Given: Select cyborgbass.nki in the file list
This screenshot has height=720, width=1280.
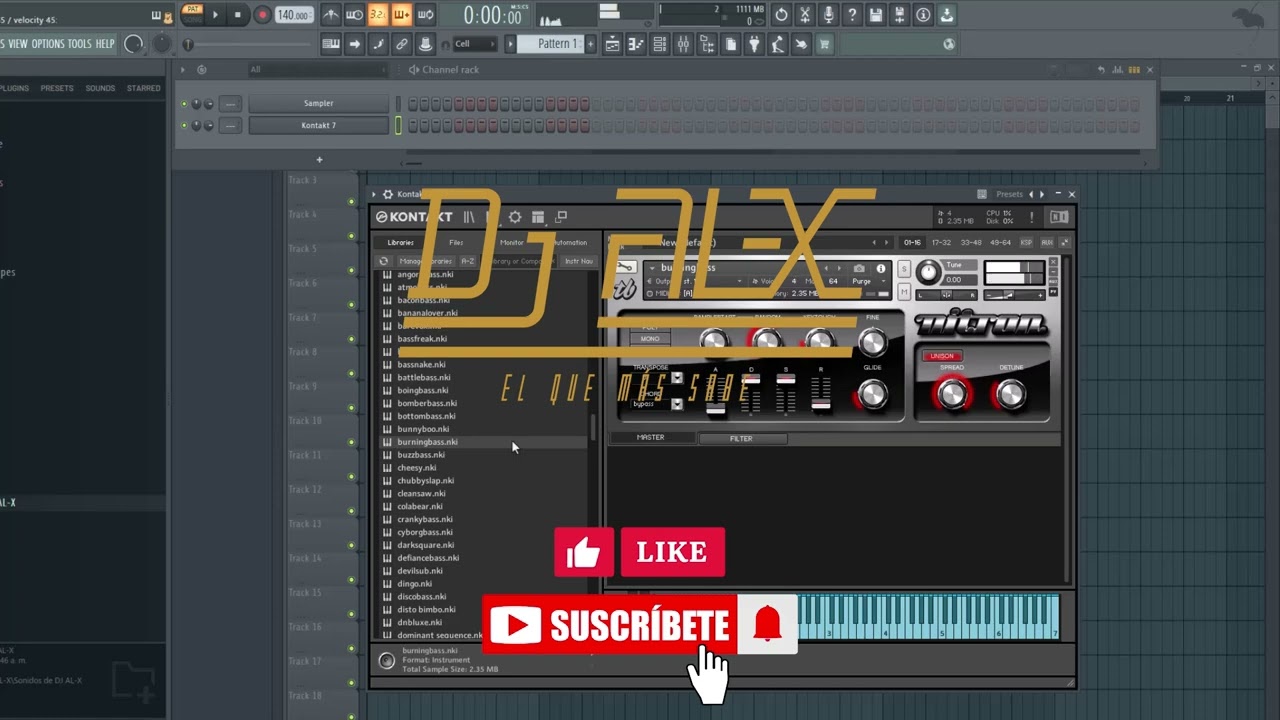Looking at the screenshot, I should (x=425, y=532).
